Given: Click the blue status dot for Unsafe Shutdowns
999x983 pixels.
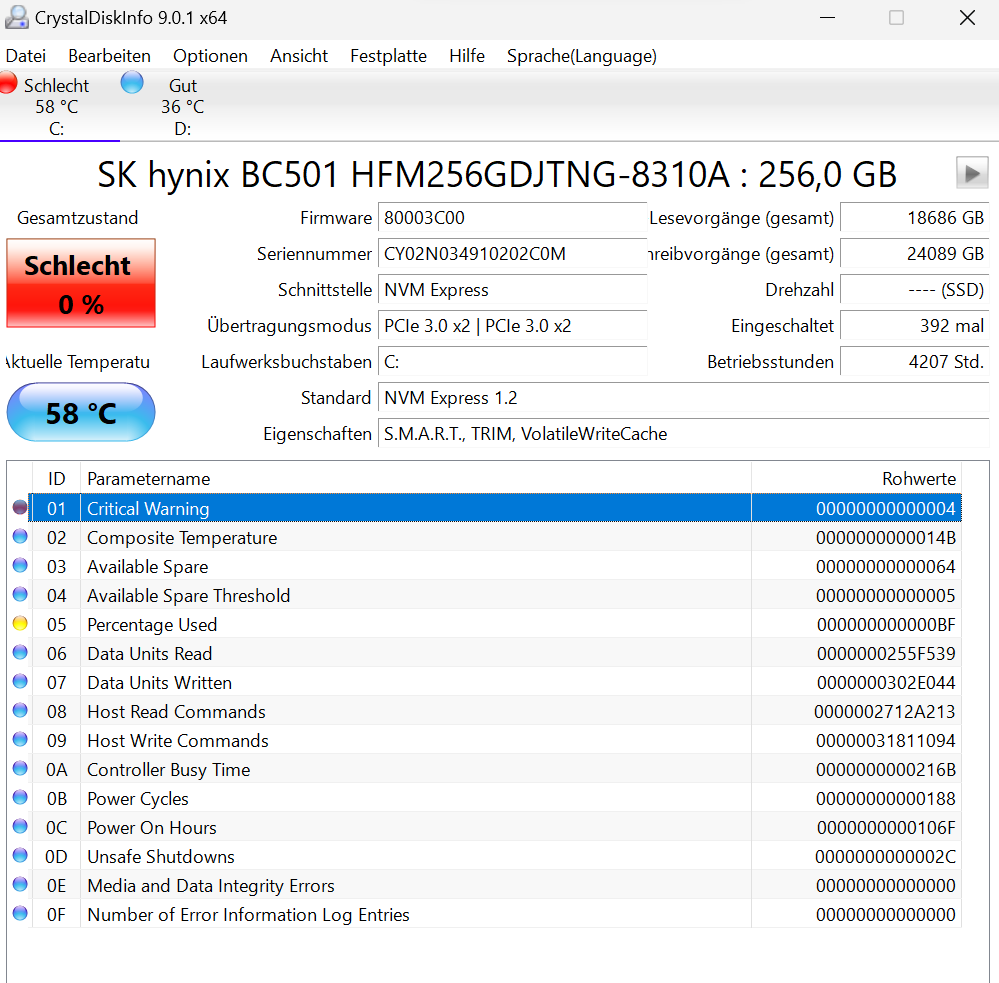Looking at the screenshot, I should (20, 855).
